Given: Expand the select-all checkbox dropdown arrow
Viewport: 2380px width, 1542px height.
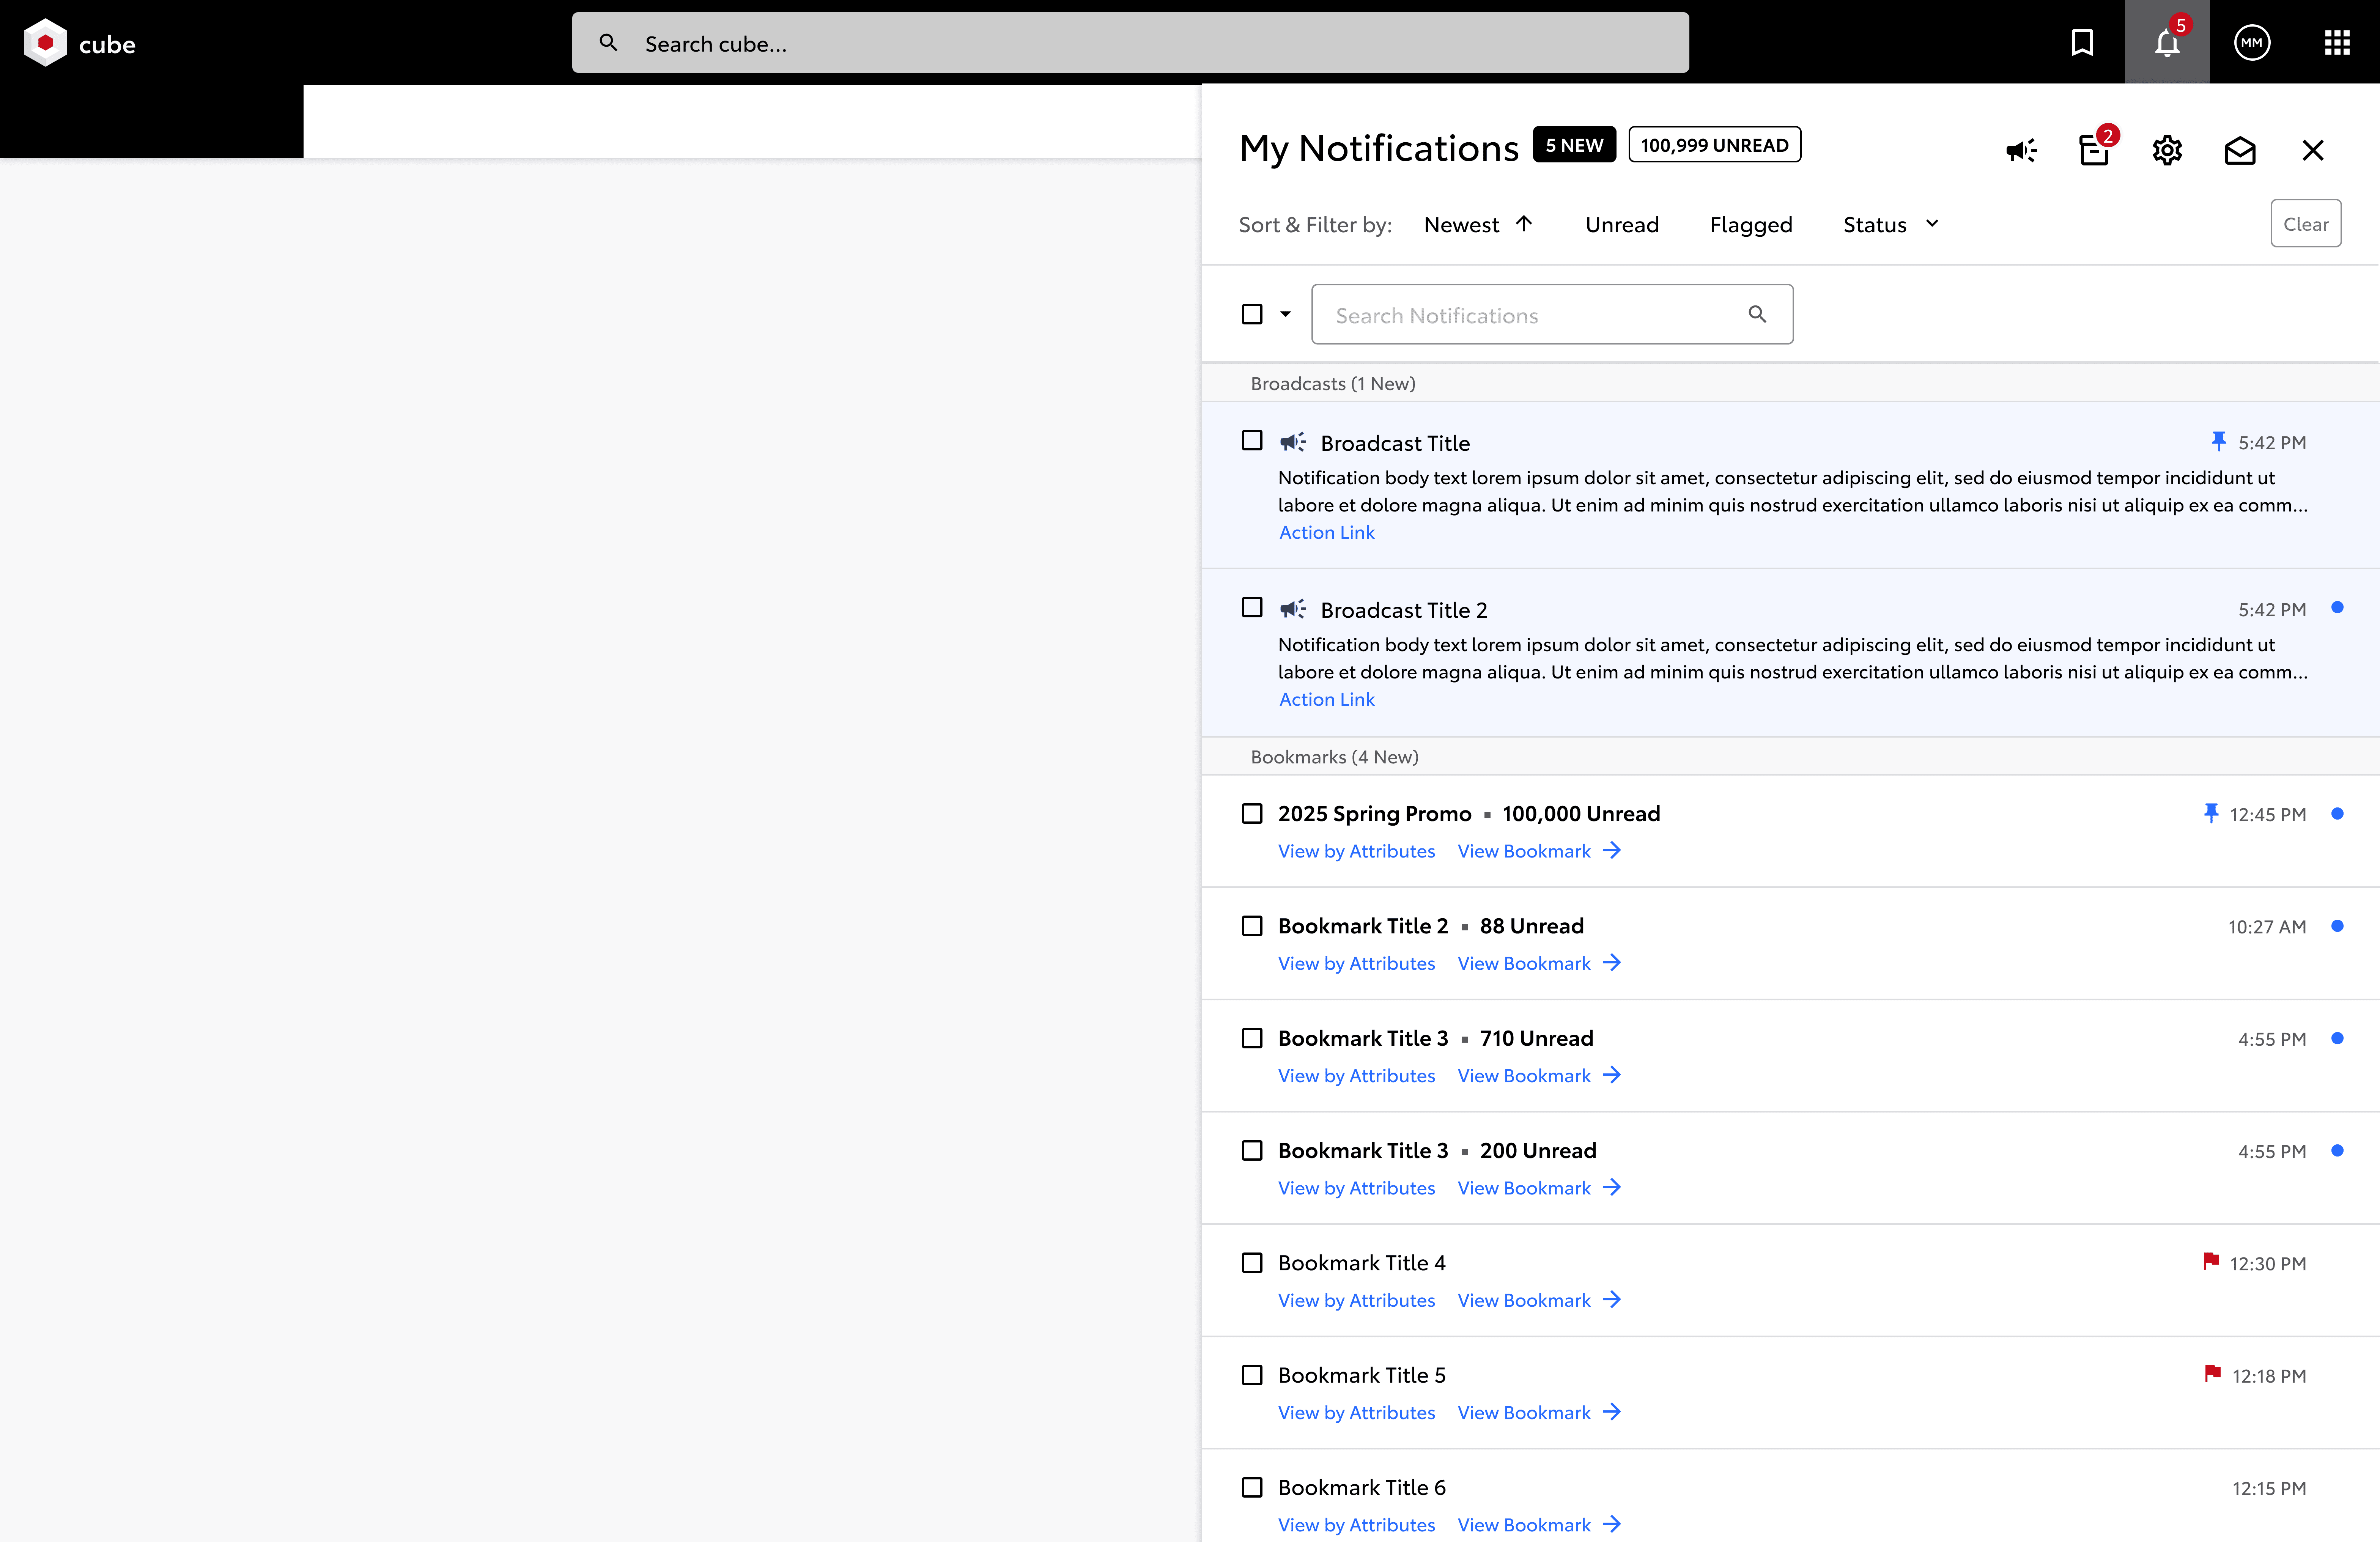Looking at the screenshot, I should [1286, 314].
